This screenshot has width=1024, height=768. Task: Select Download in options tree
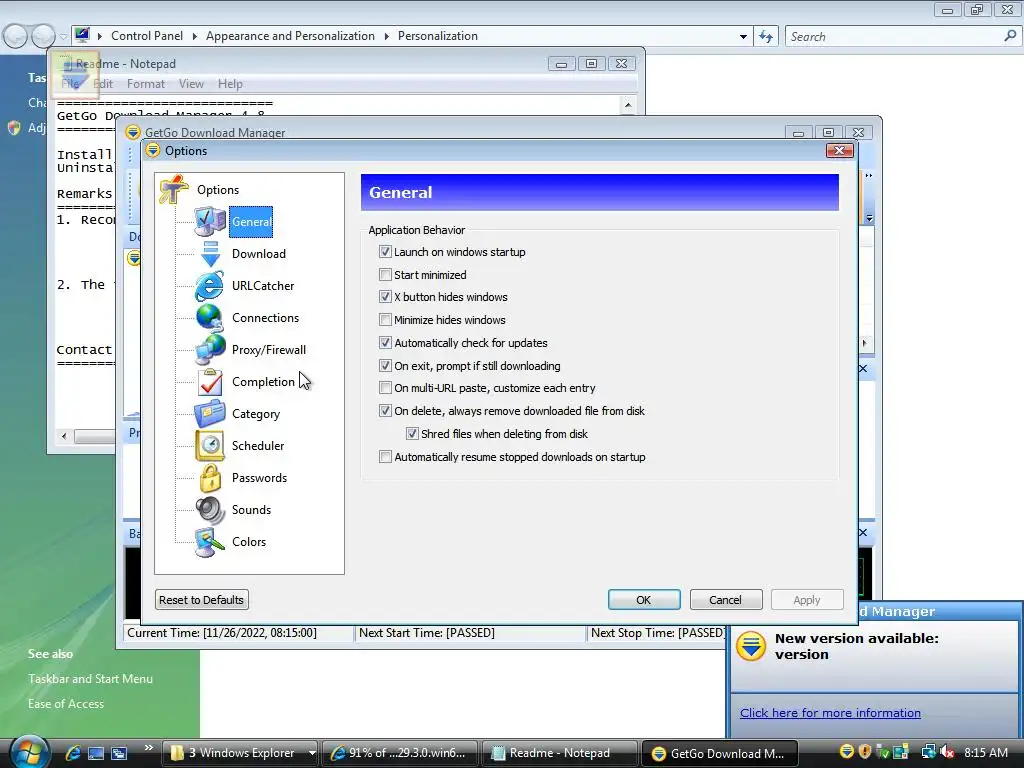pos(259,253)
